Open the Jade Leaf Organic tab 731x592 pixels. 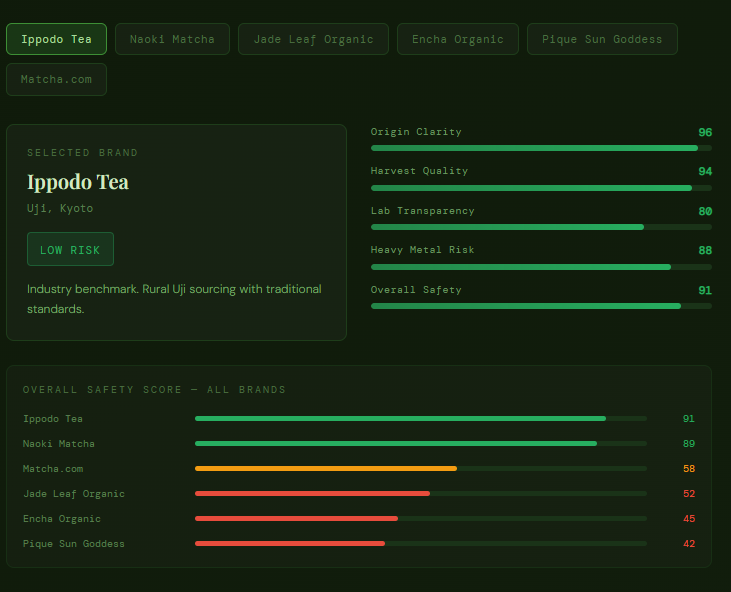click(313, 39)
